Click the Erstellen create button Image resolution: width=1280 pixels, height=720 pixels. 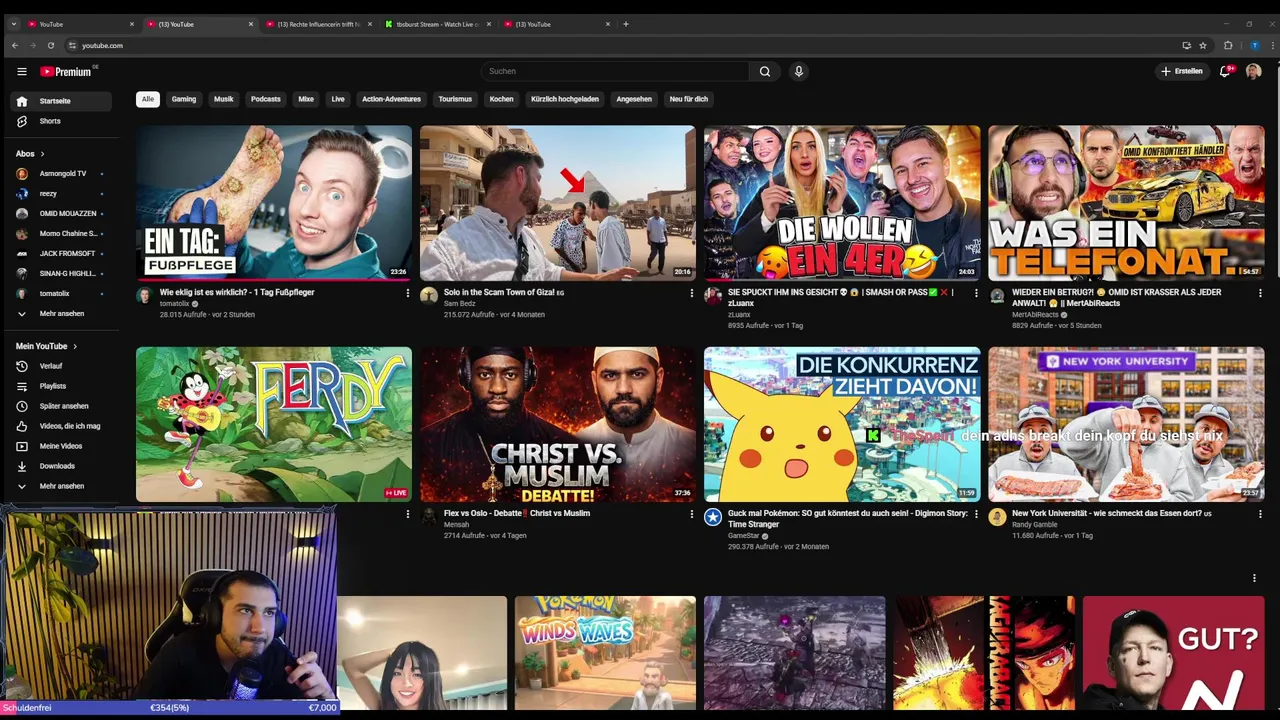tap(1181, 71)
